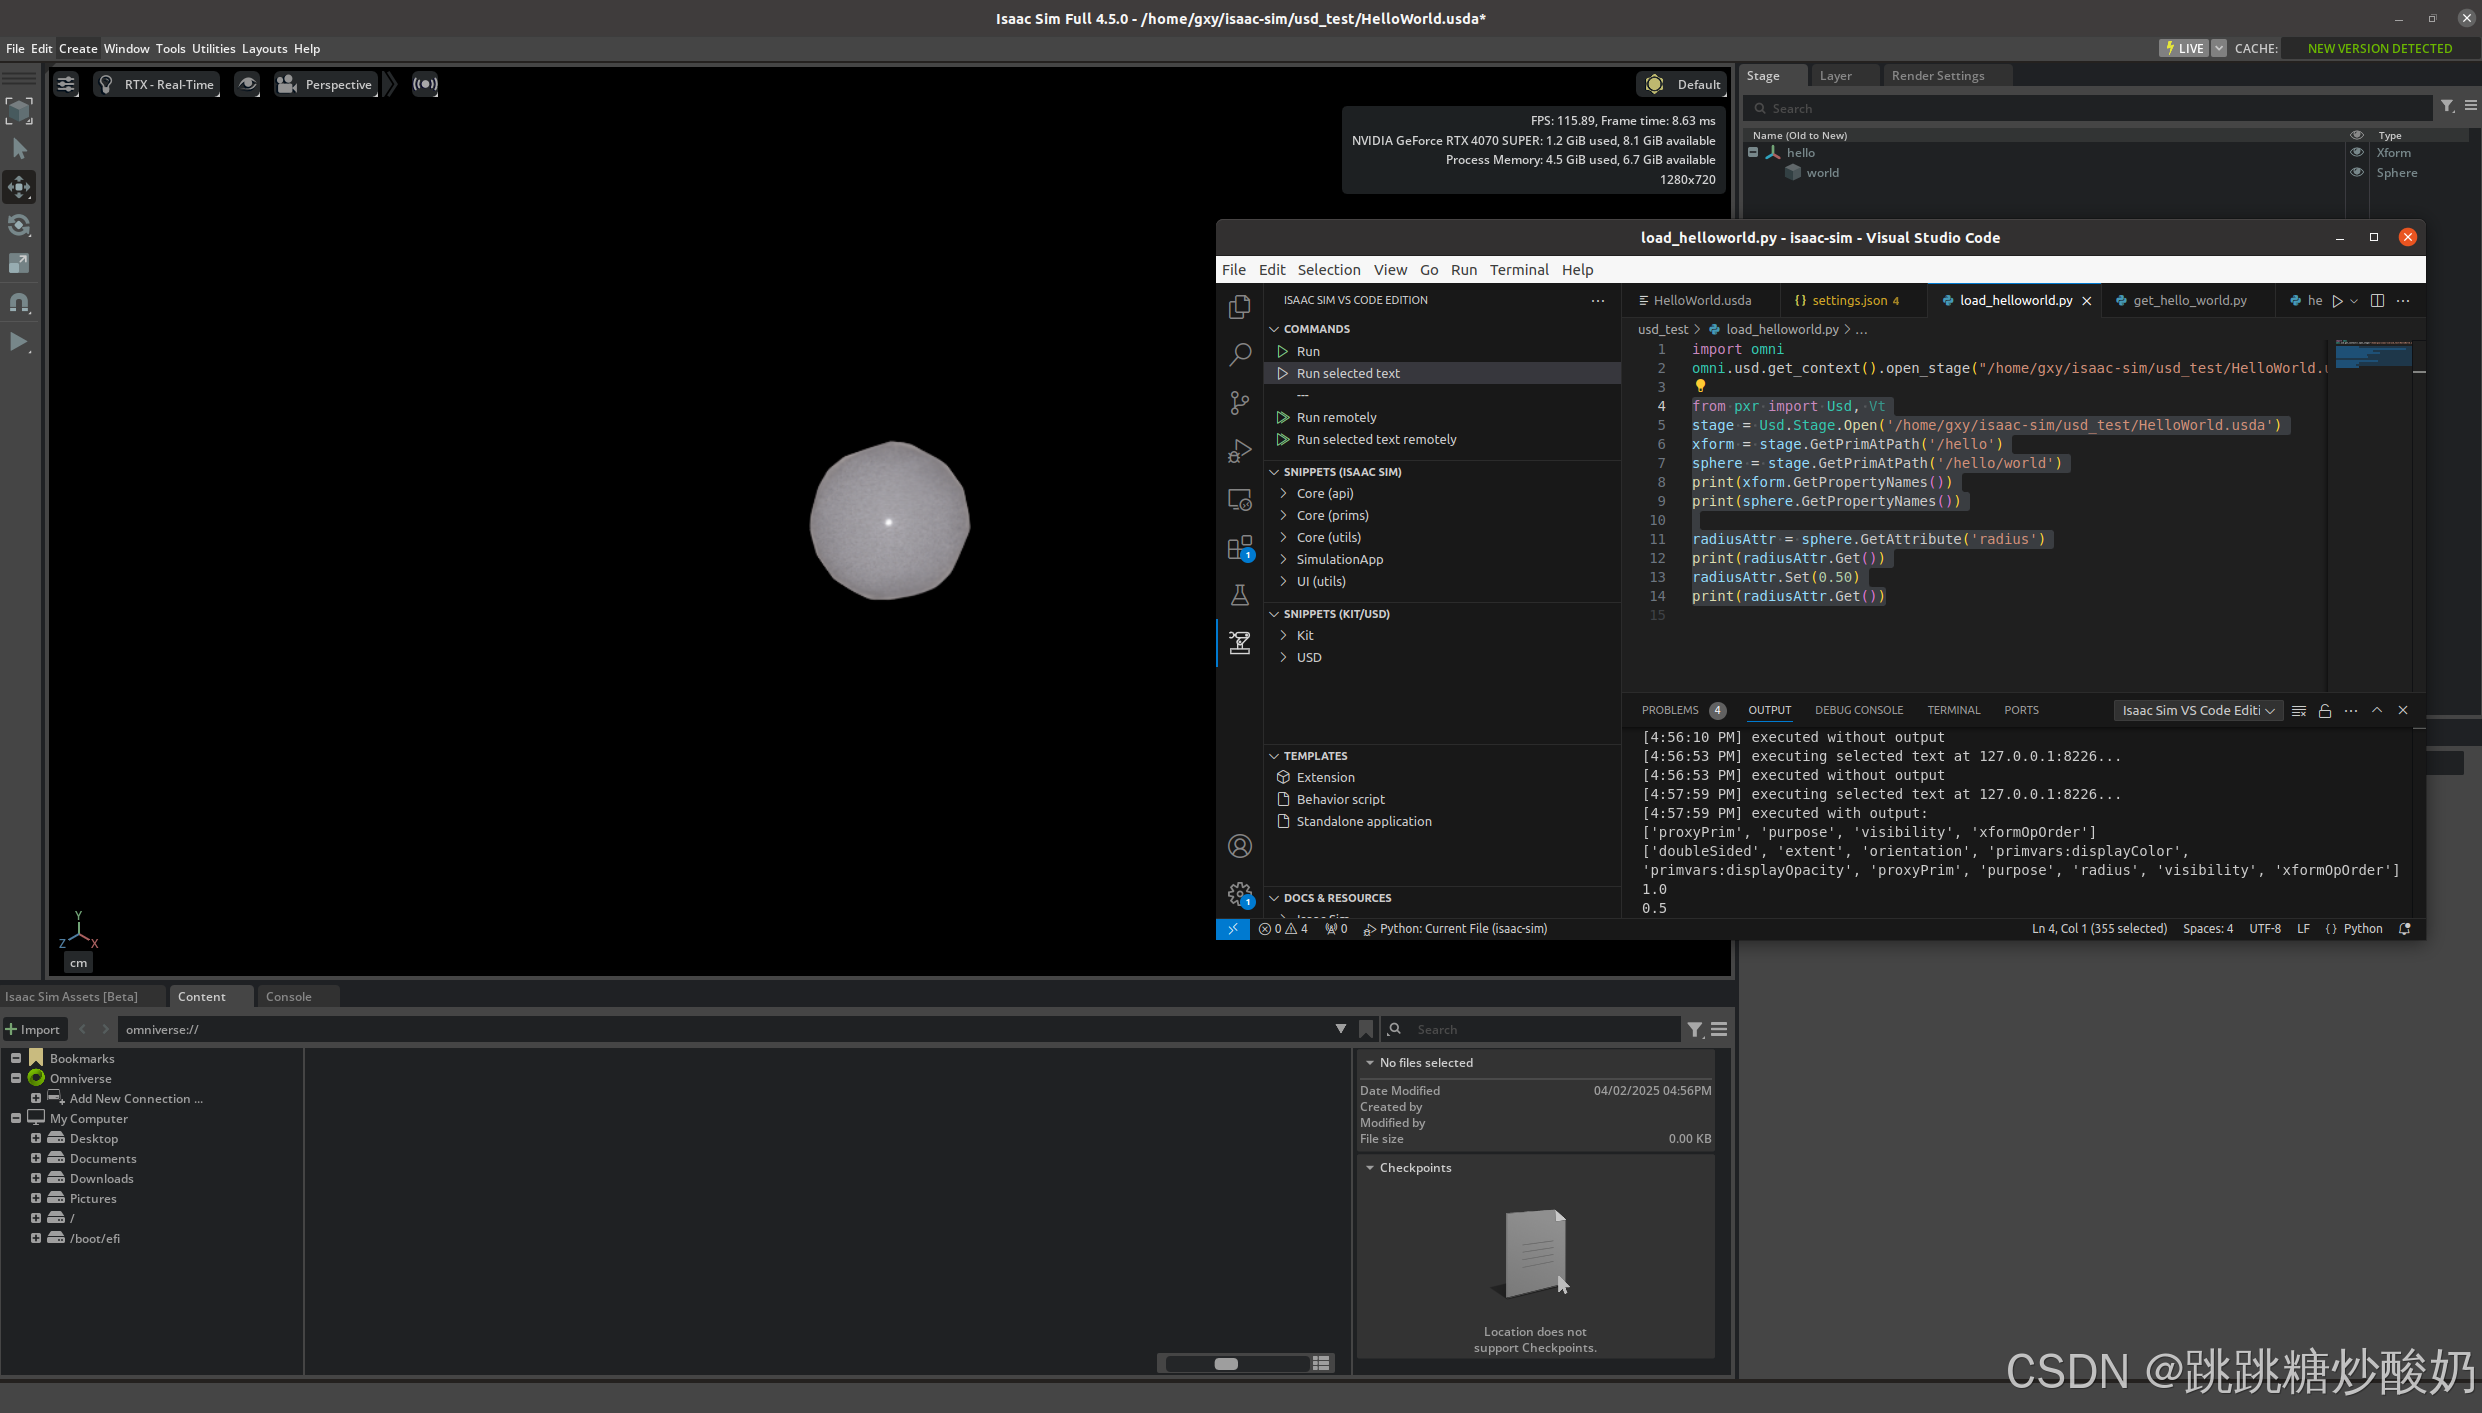The image size is (2482, 1413).
Task: Activate the Rotate tool in left toolbar
Action: 19,225
